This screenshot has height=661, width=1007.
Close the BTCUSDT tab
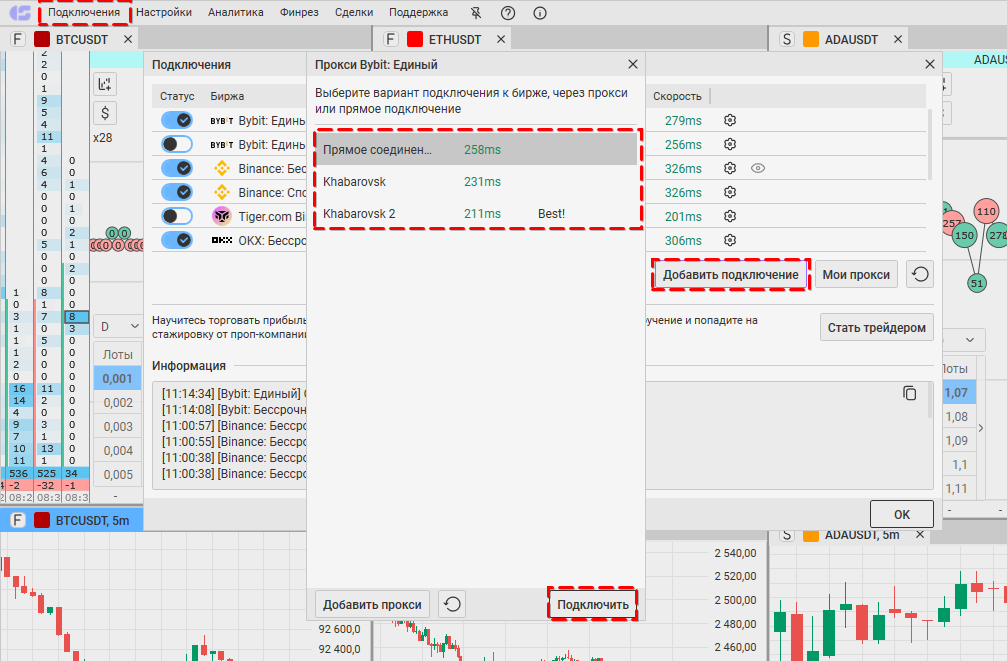[128, 39]
